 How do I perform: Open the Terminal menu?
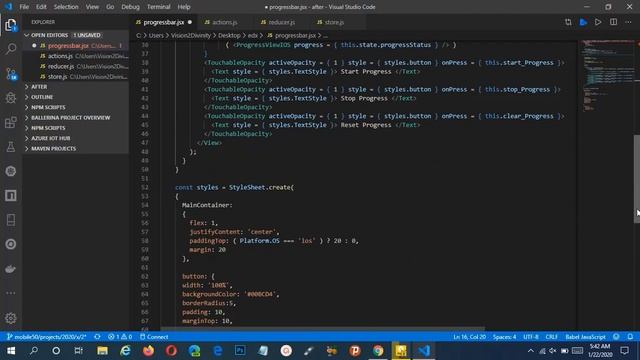pyautogui.click(x=158, y=7)
